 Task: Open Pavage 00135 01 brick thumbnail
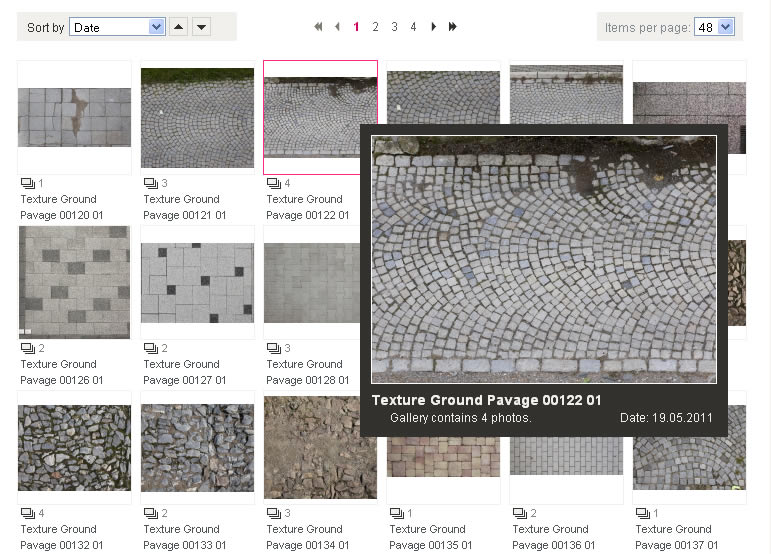[443, 457]
